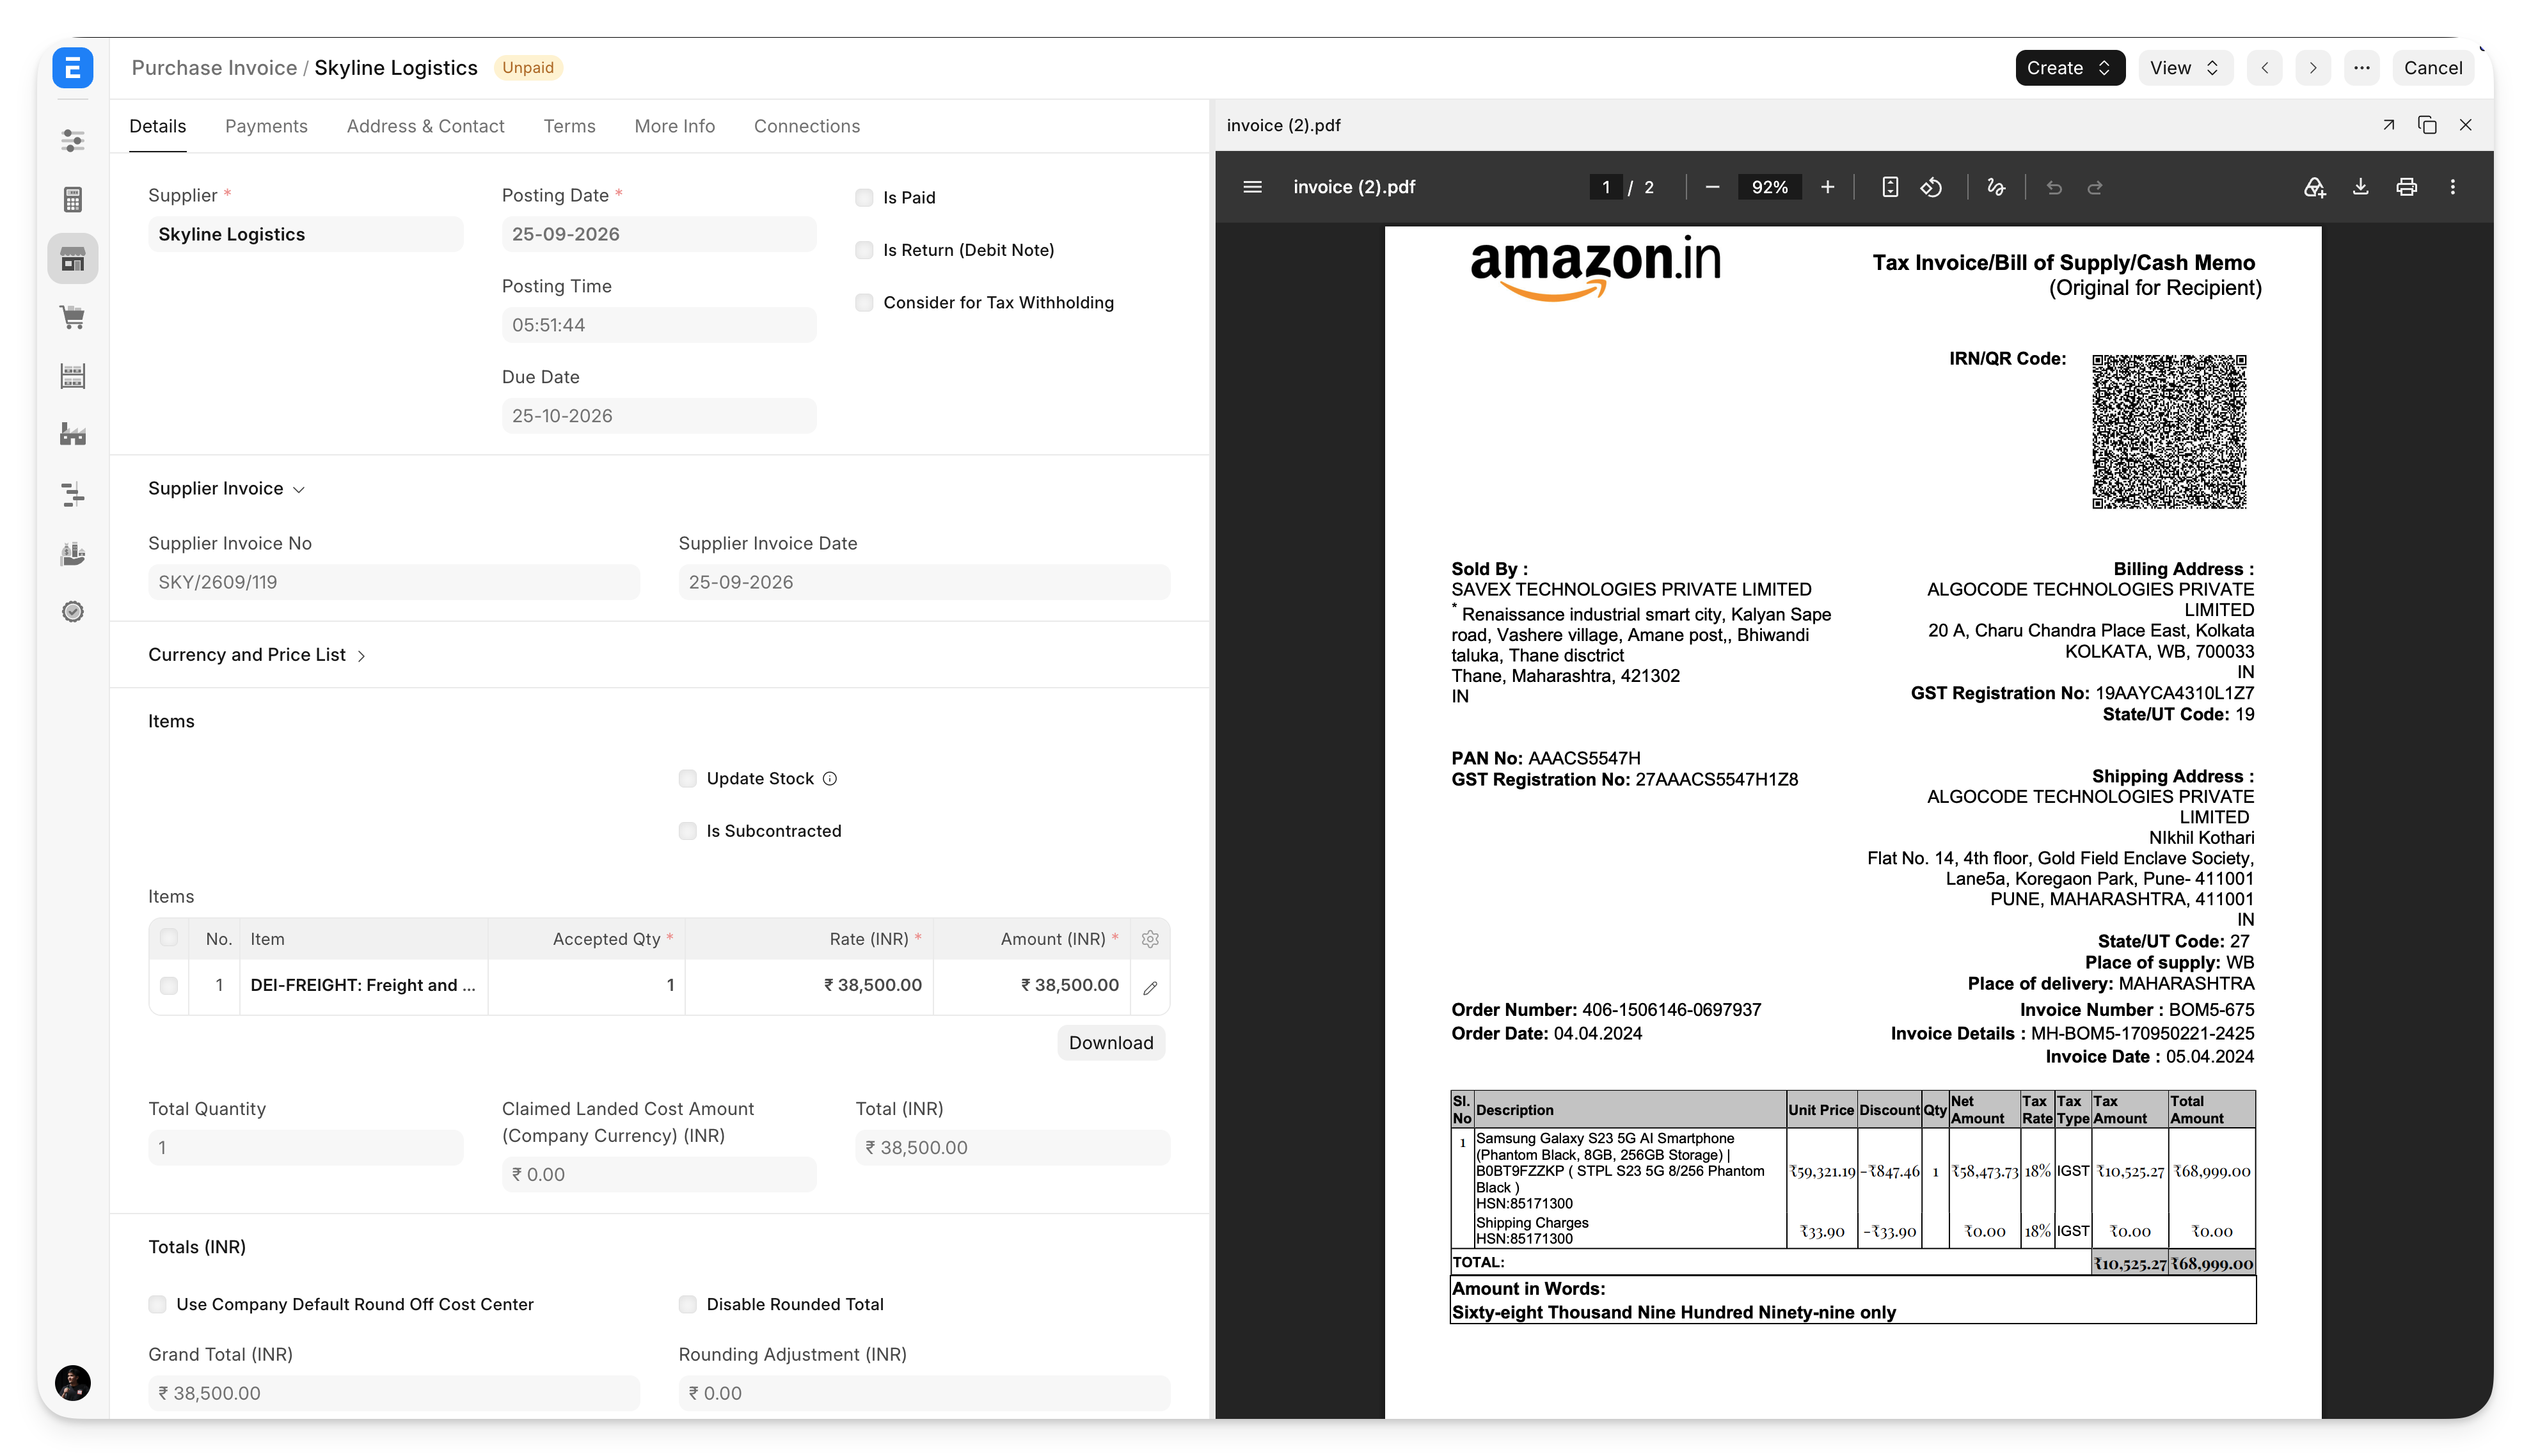Click the Download button below items table
Screen dimensions: 2531x1456
[x=1110, y=1043]
